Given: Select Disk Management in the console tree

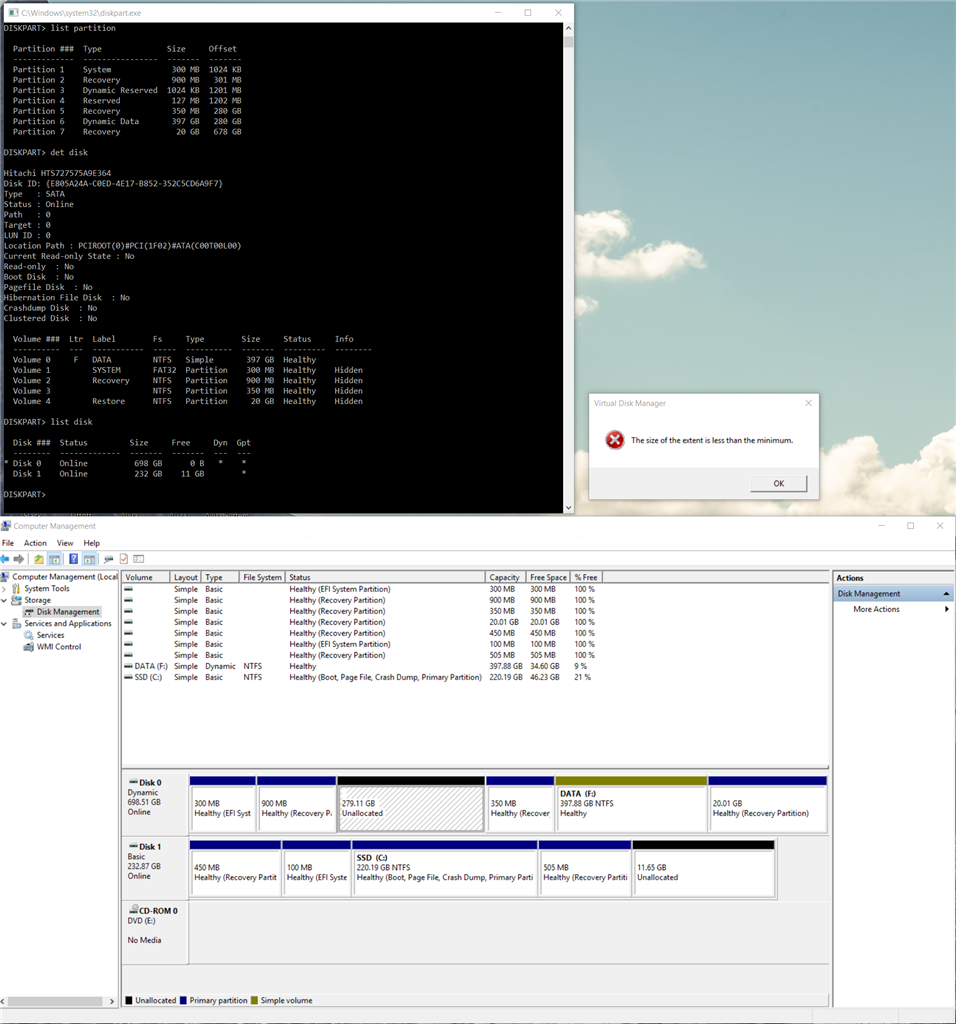Looking at the screenshot, I should (68, 612).
